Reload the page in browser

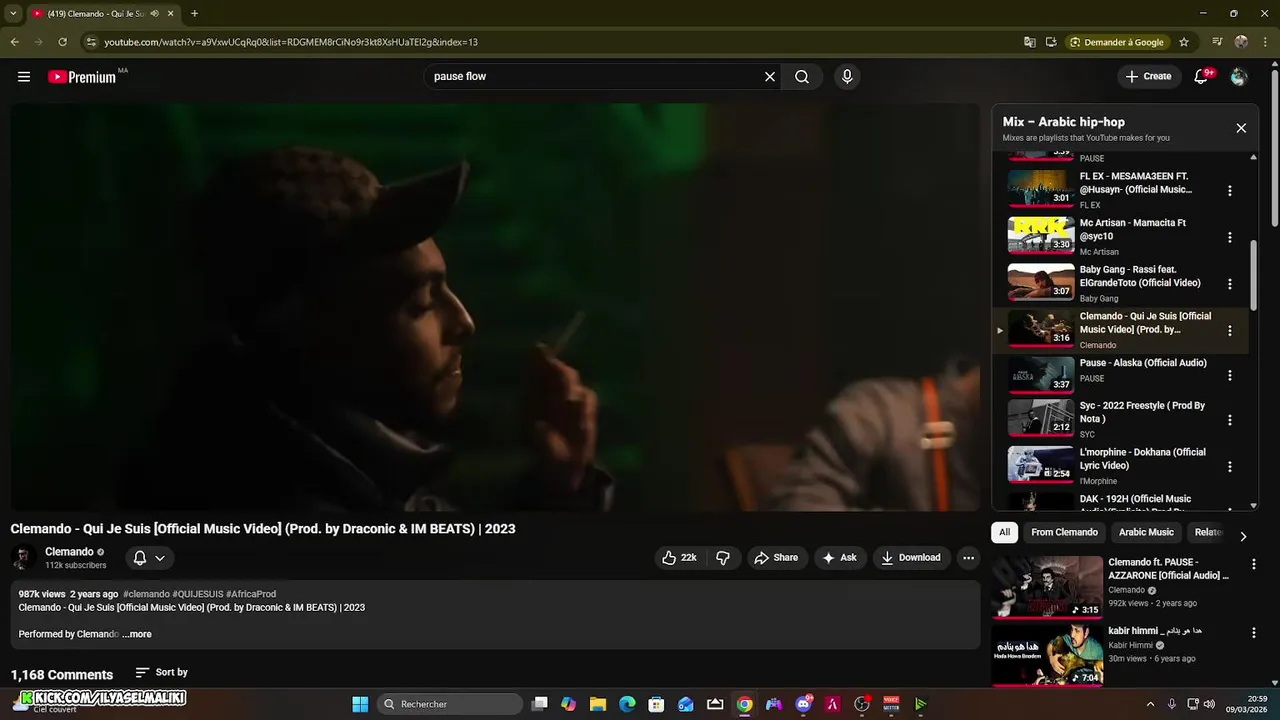click(x=62, y=42)
